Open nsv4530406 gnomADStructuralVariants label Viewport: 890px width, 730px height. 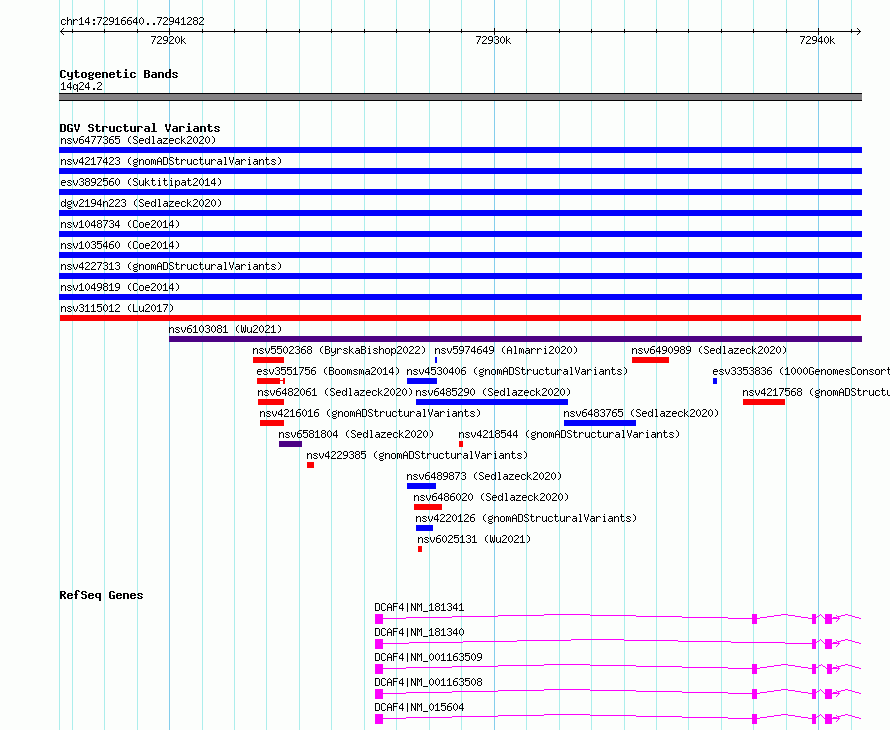pos(517,371)
